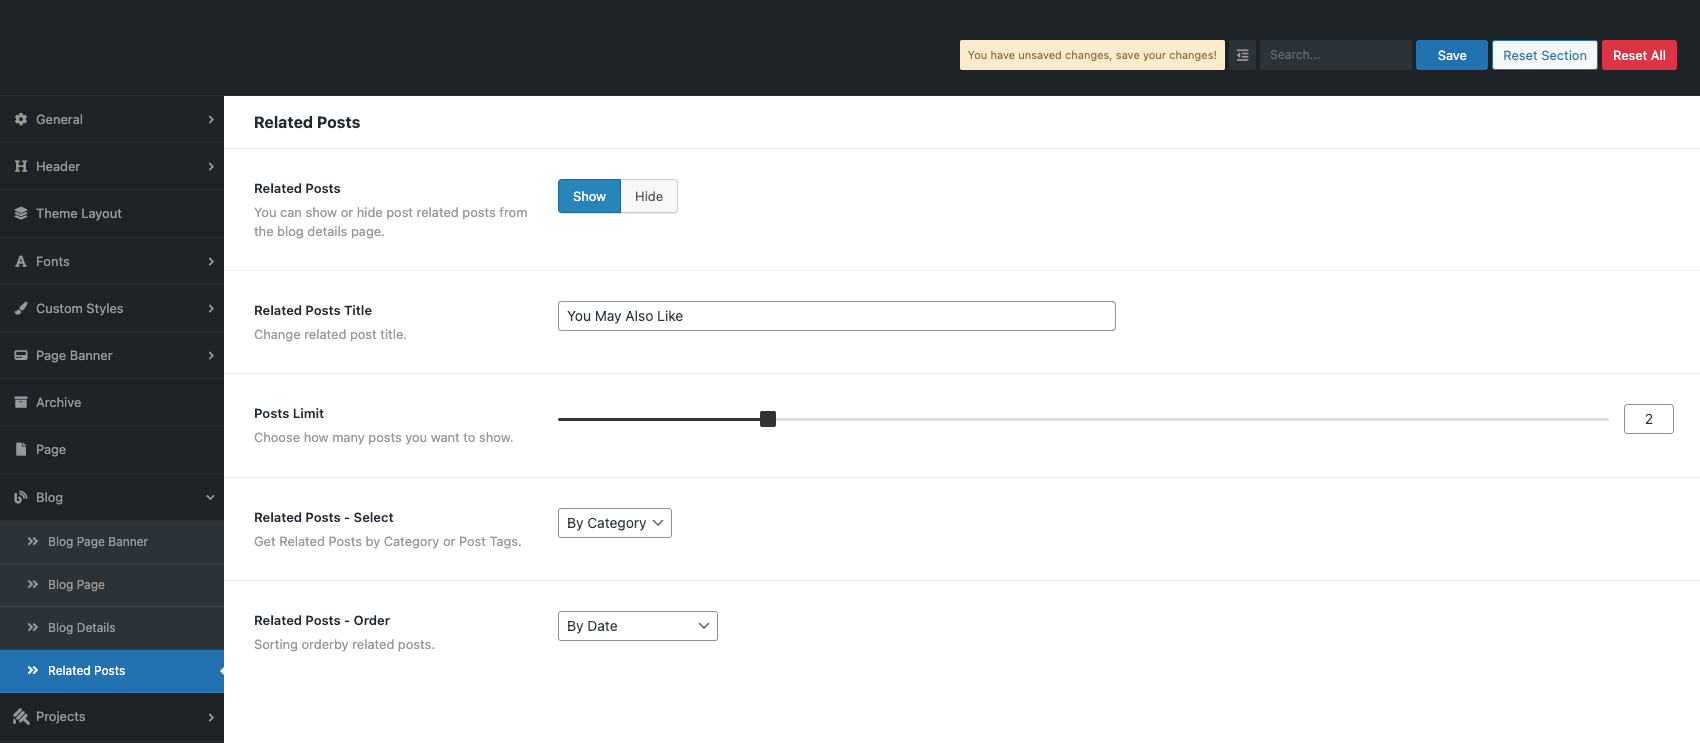Screen dimensions: 1700x743
Task: Click the Related Posts page heading
Action: coord(307,122)
